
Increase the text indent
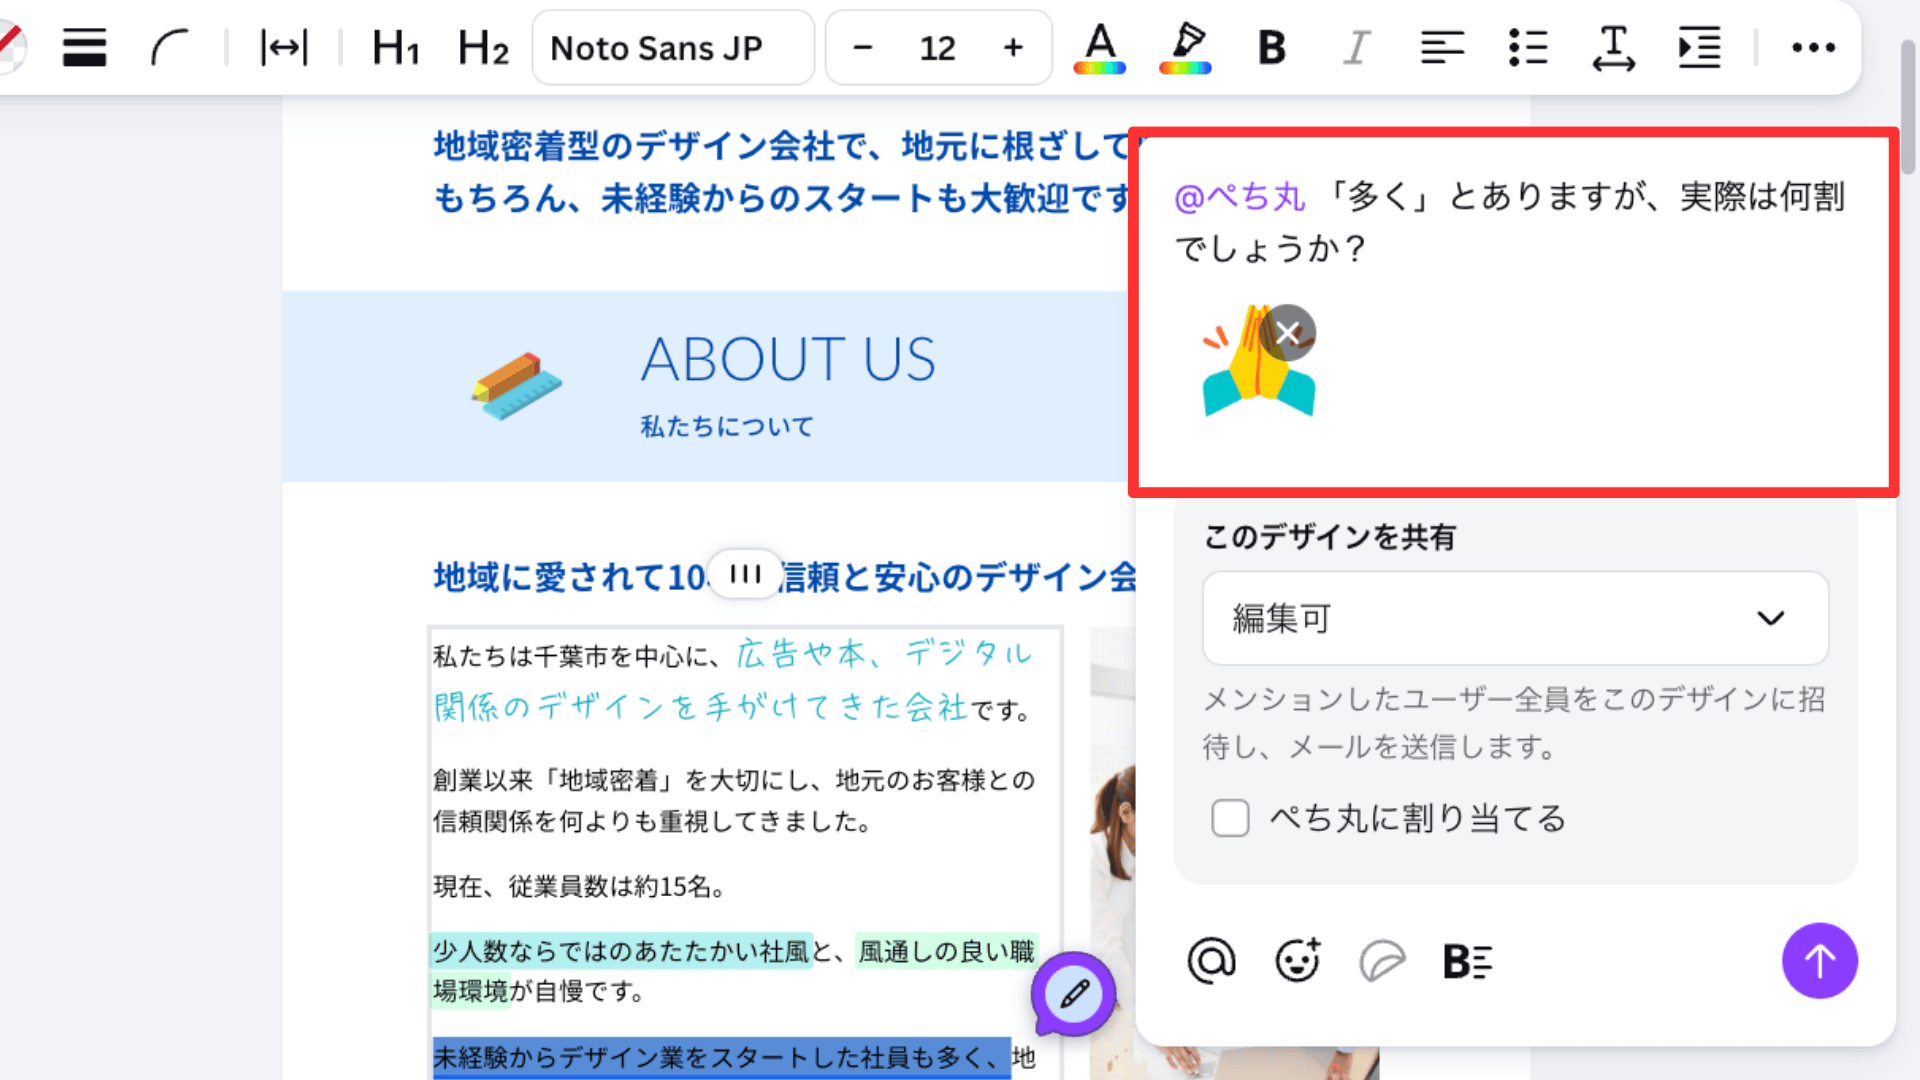(x=1699, y=47)
